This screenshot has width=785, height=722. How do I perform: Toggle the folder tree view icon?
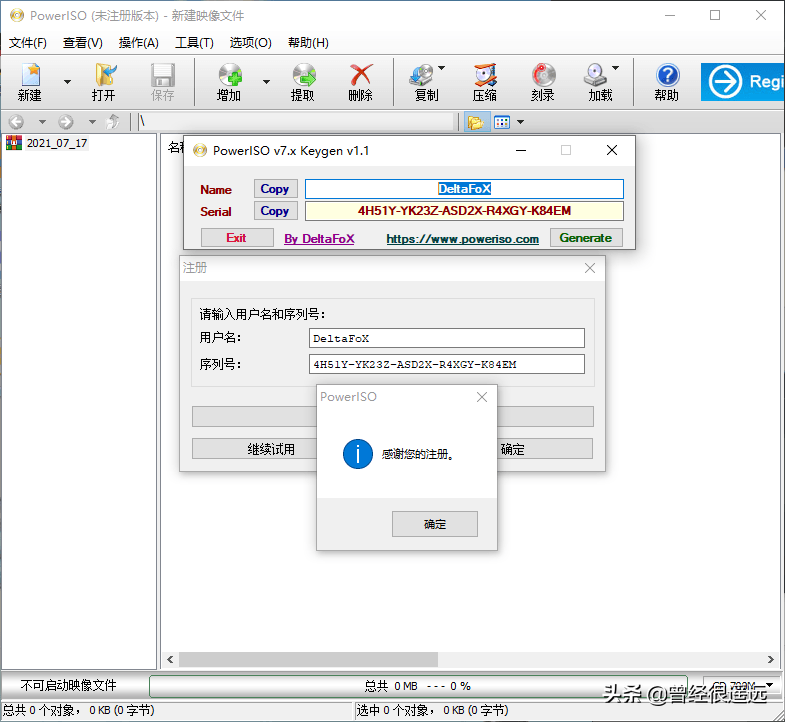476,122
